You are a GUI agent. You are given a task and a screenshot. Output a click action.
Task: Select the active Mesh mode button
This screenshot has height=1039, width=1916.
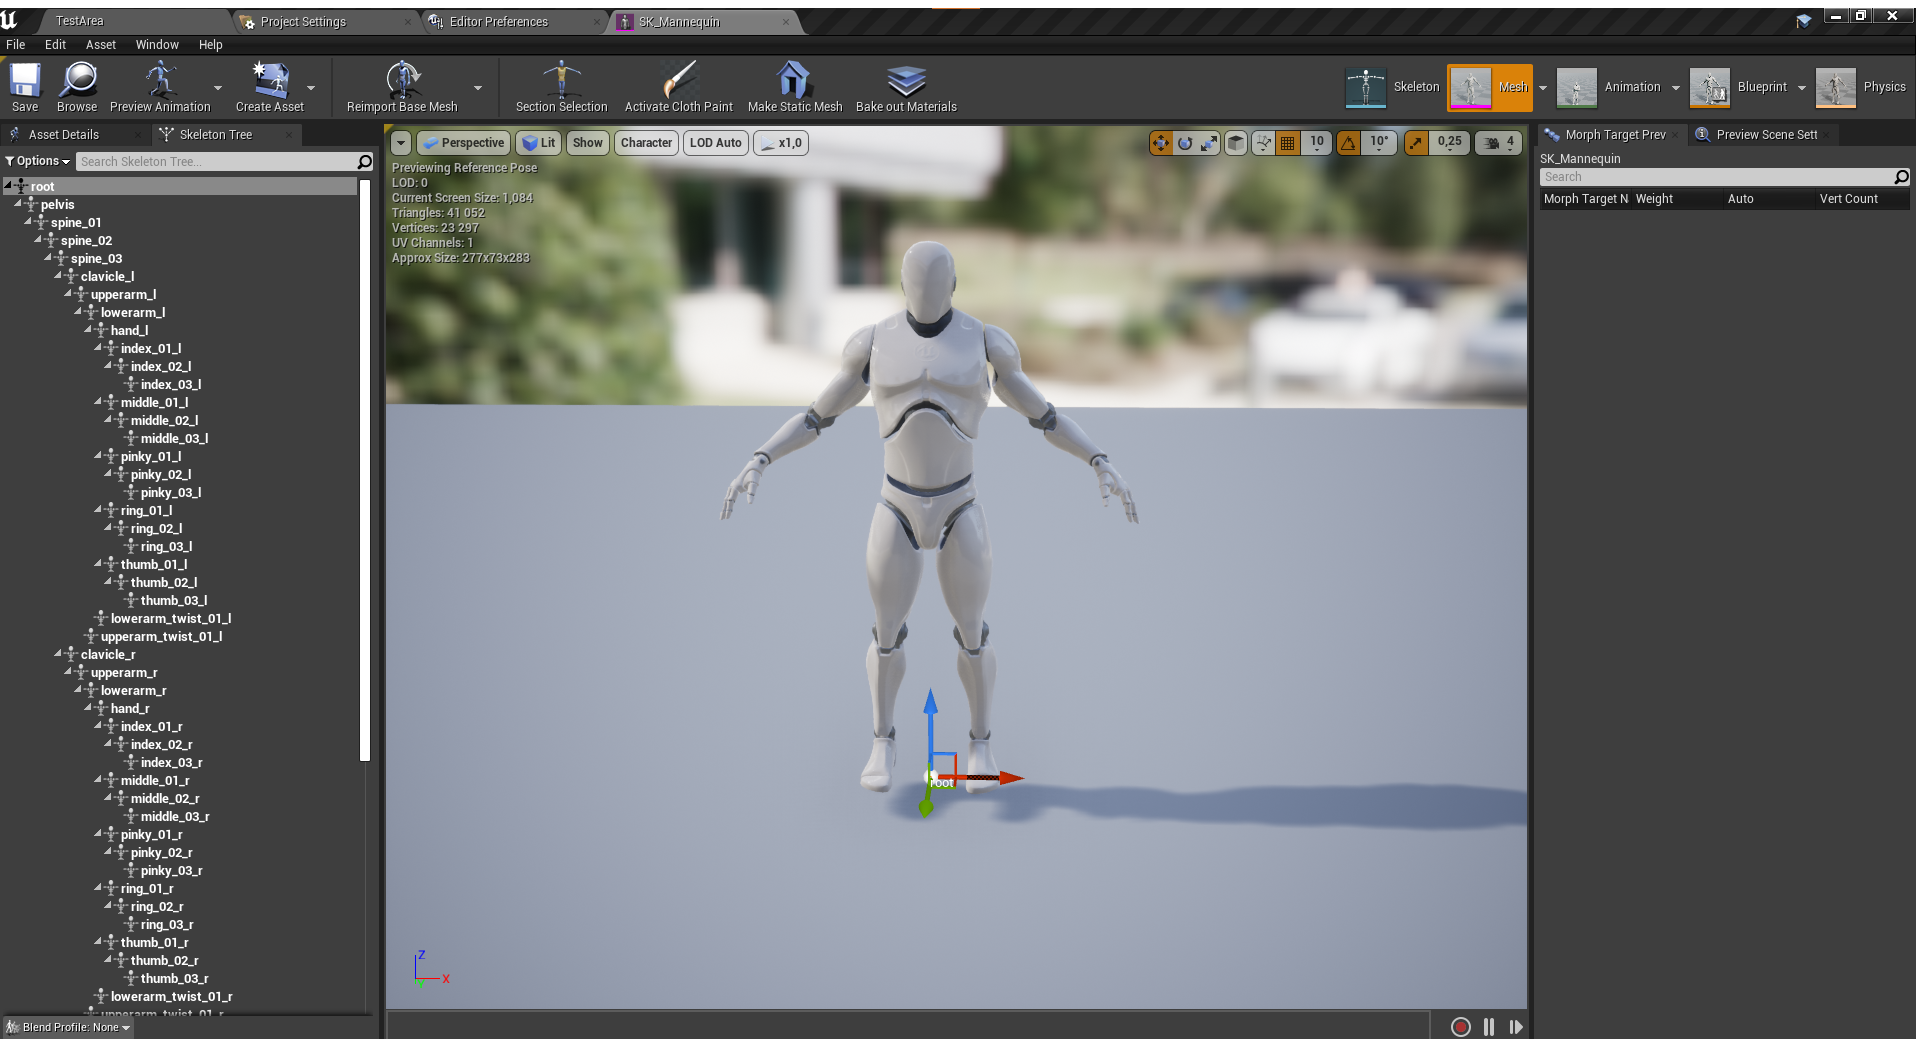pyautogui.click(x=1490, y=87)
